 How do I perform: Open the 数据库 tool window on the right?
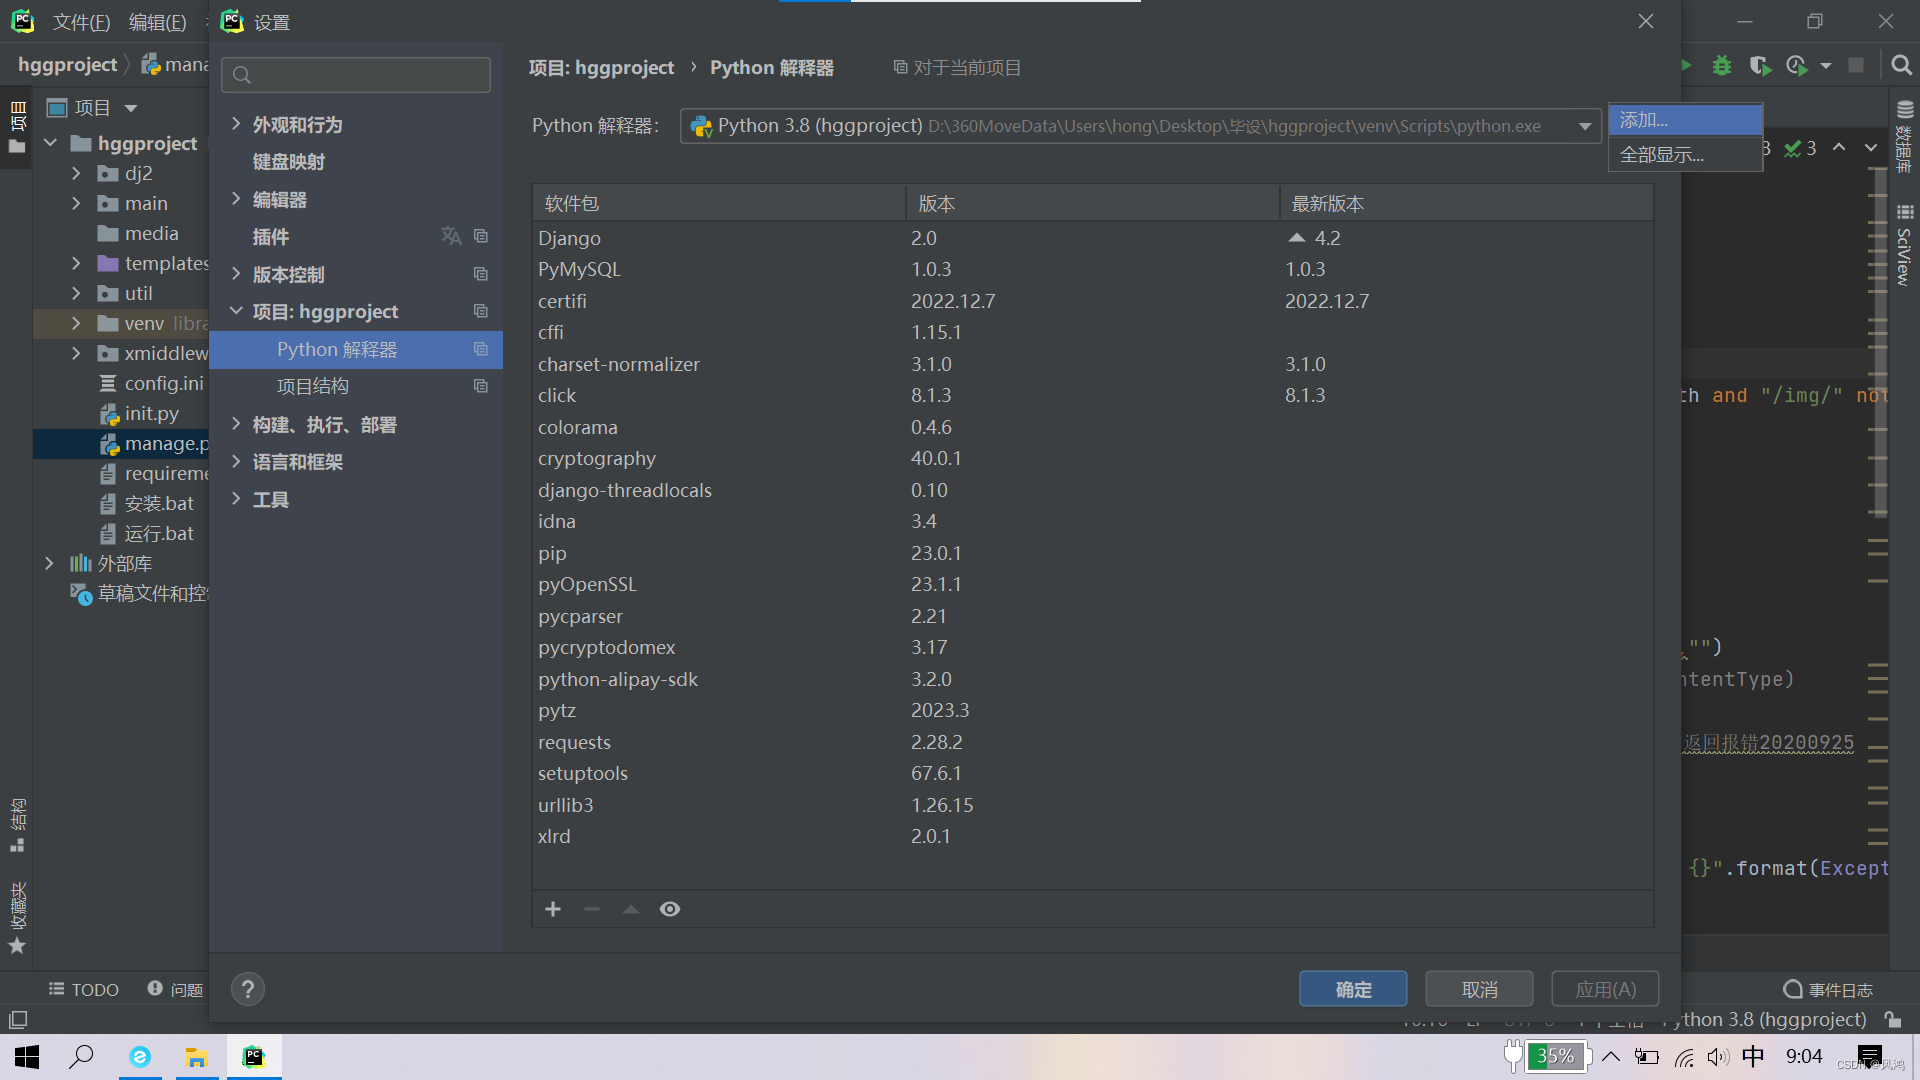coord(1905,130)
